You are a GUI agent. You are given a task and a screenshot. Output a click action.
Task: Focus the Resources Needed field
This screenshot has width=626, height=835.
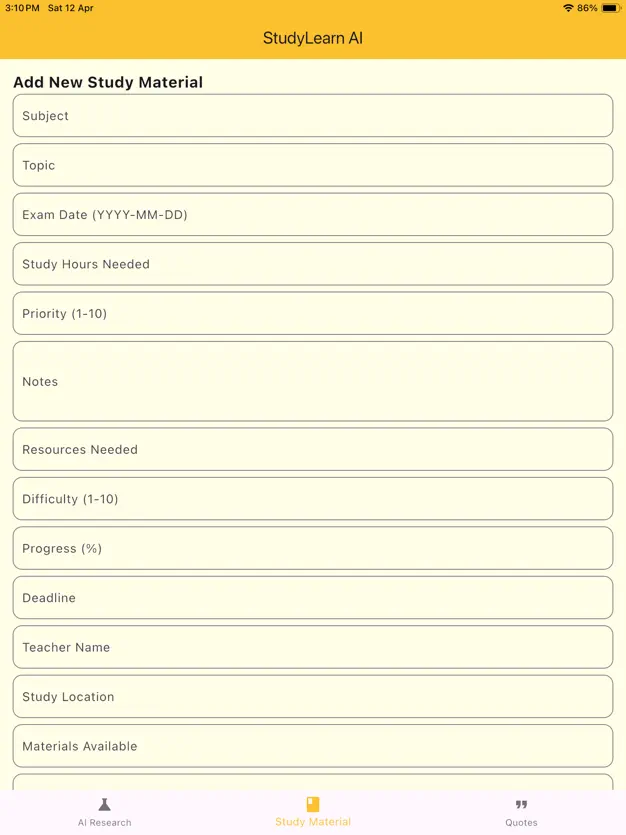(313, 449)
